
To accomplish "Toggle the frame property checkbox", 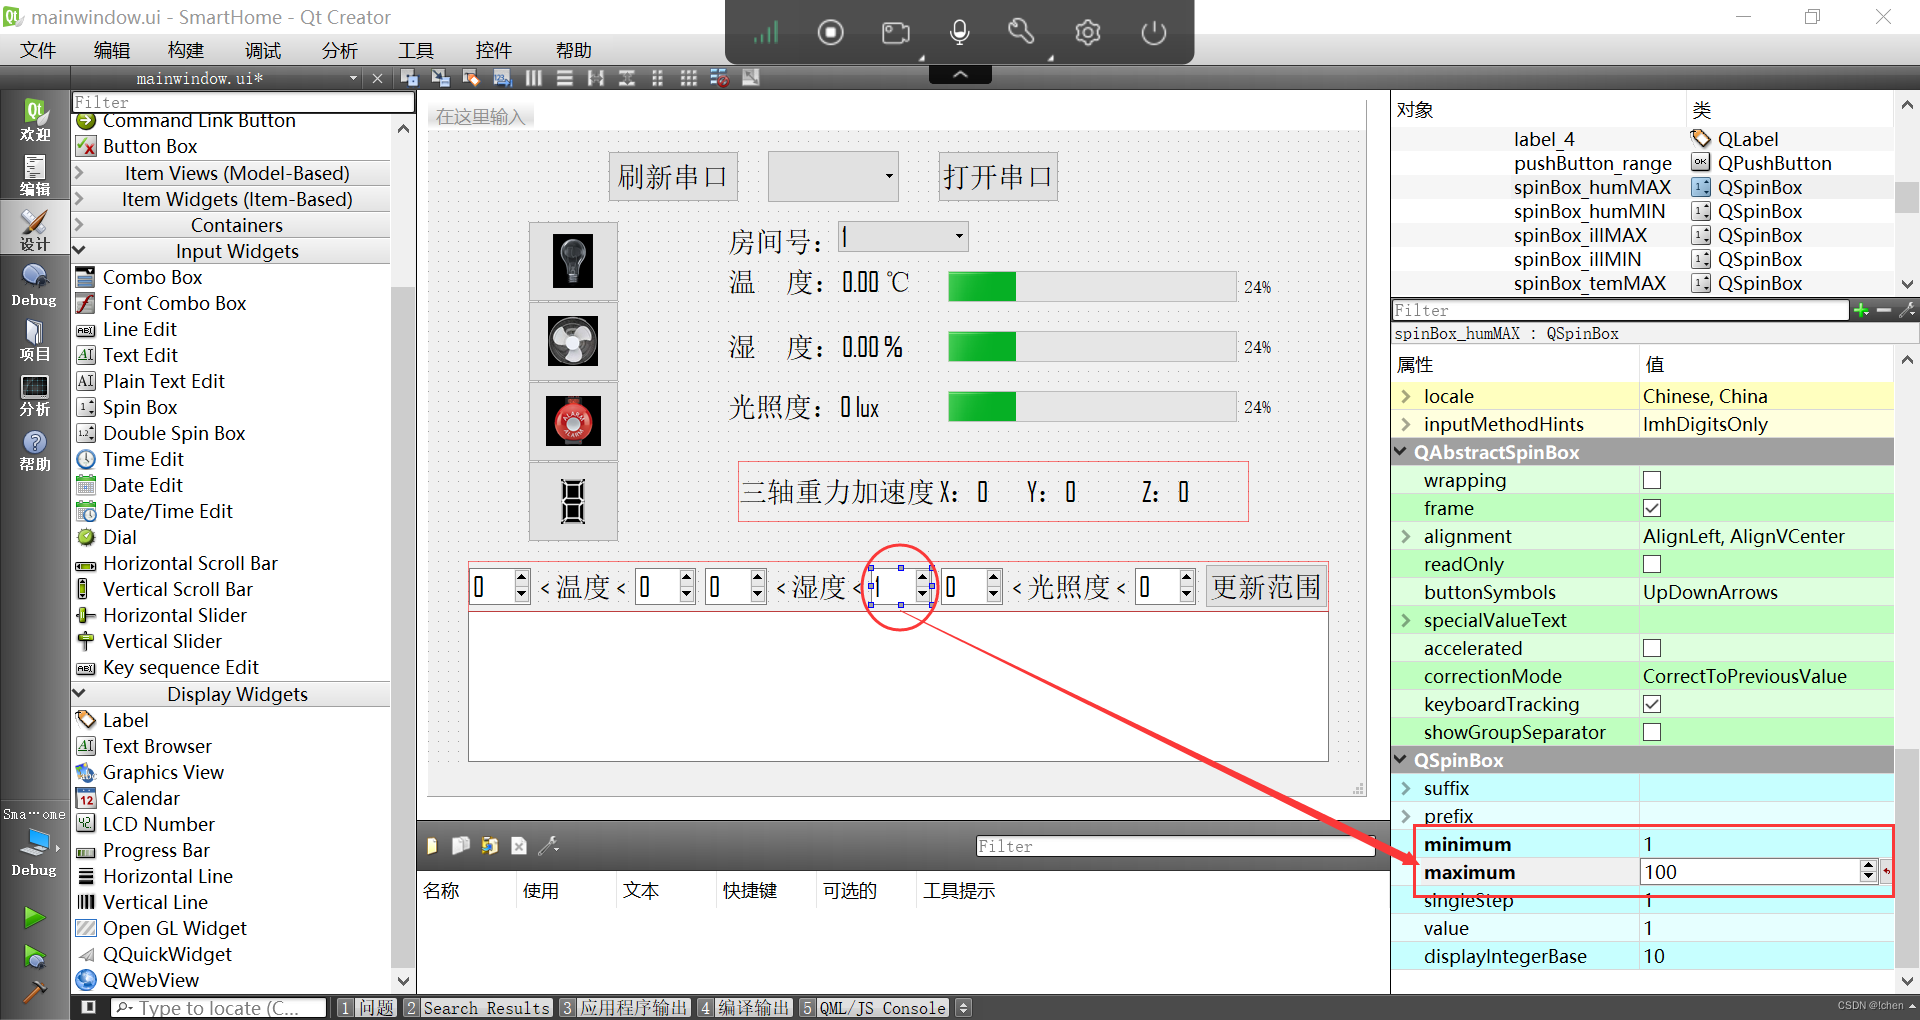I will point(1652,508).
